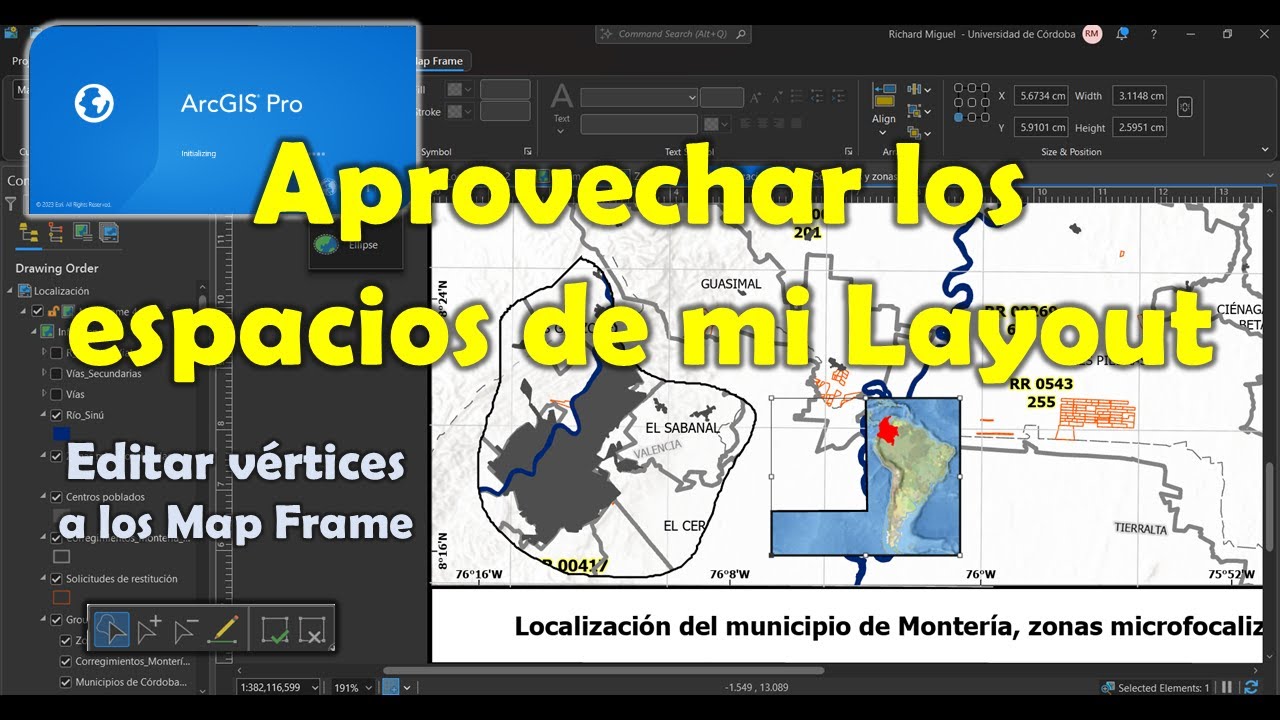1280x720 pixels.
Task: Collapse Solicitudes de restitución node
Action: coord(43,579)
